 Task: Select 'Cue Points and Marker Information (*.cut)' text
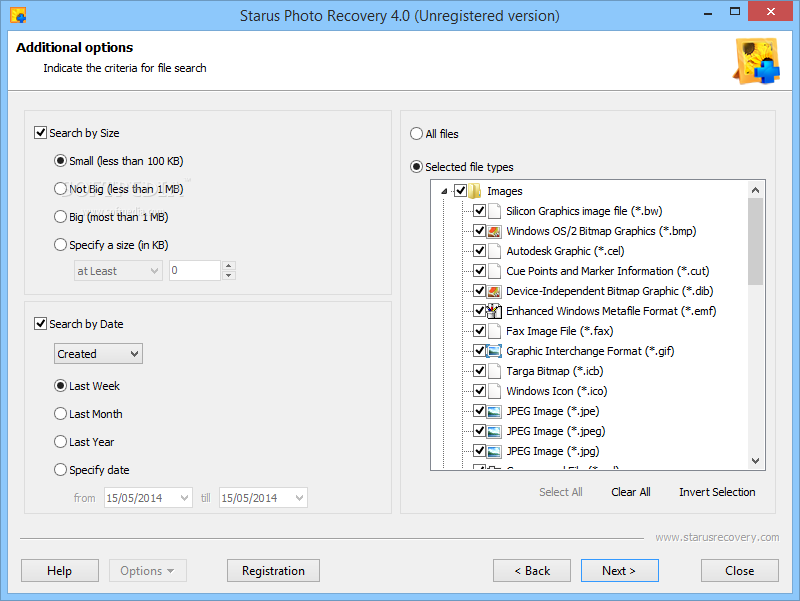coord(608,271)
